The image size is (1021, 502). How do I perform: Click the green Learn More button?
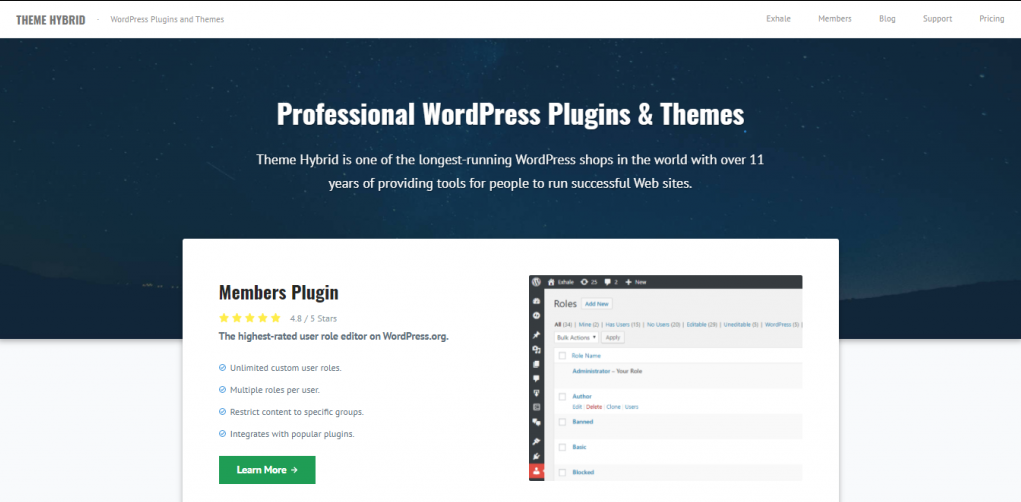click(267, 469)
